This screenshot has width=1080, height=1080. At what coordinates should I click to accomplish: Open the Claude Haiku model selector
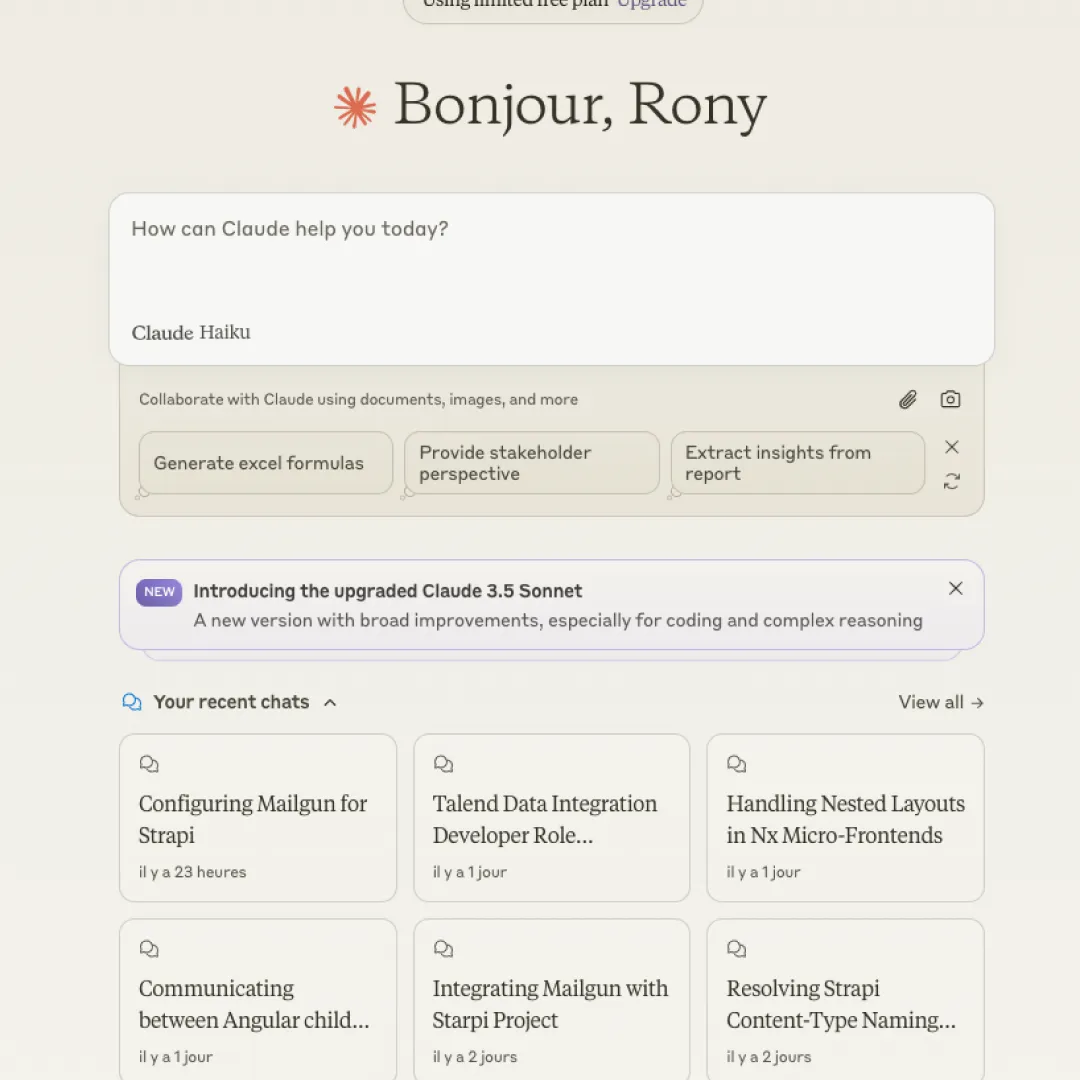[191, 333]
